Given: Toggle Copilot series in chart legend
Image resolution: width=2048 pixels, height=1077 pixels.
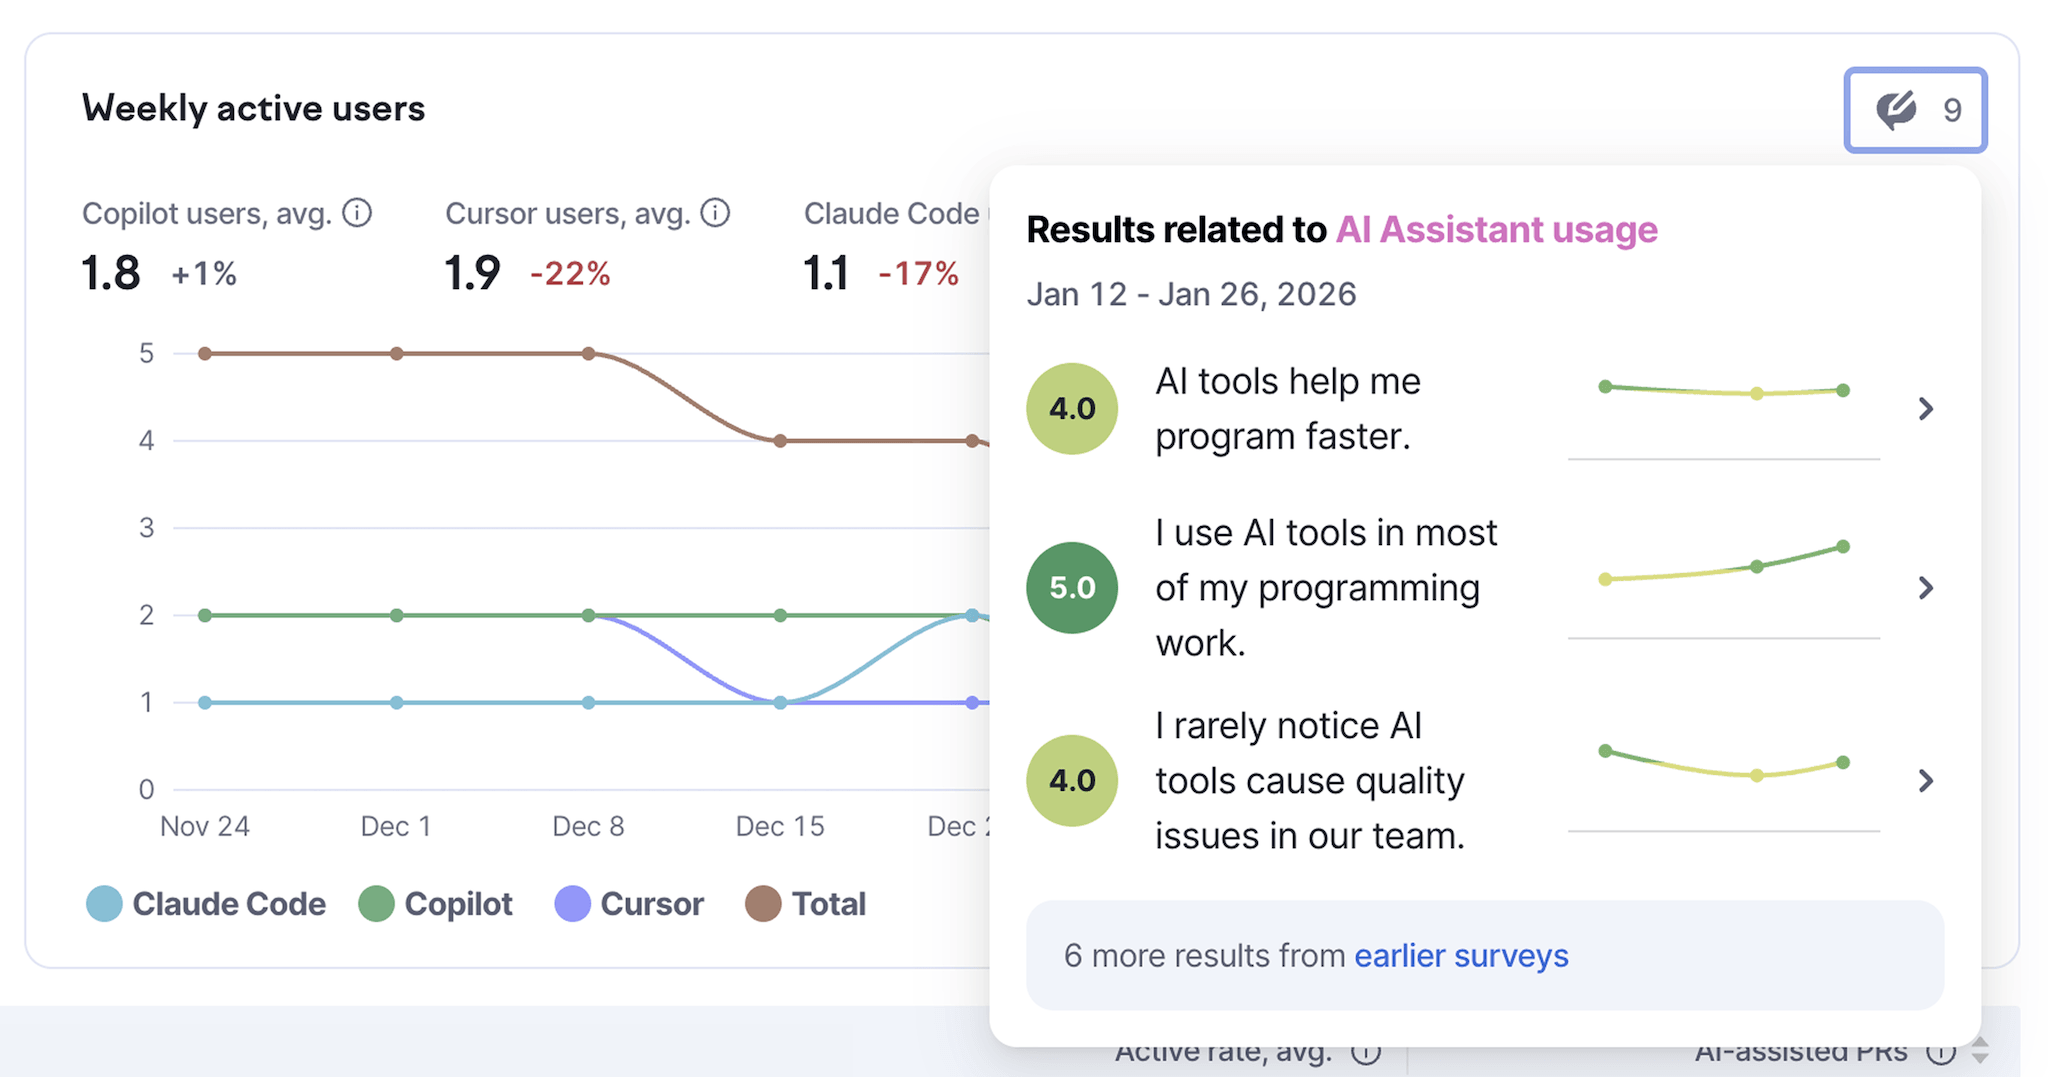Looking at the screenshot, I should pos(436,904).
